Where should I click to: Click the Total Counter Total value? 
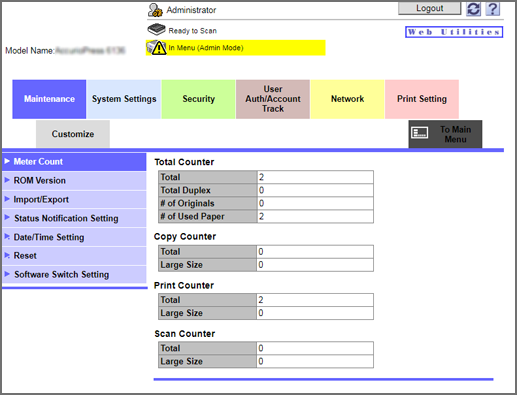(315, 177)
